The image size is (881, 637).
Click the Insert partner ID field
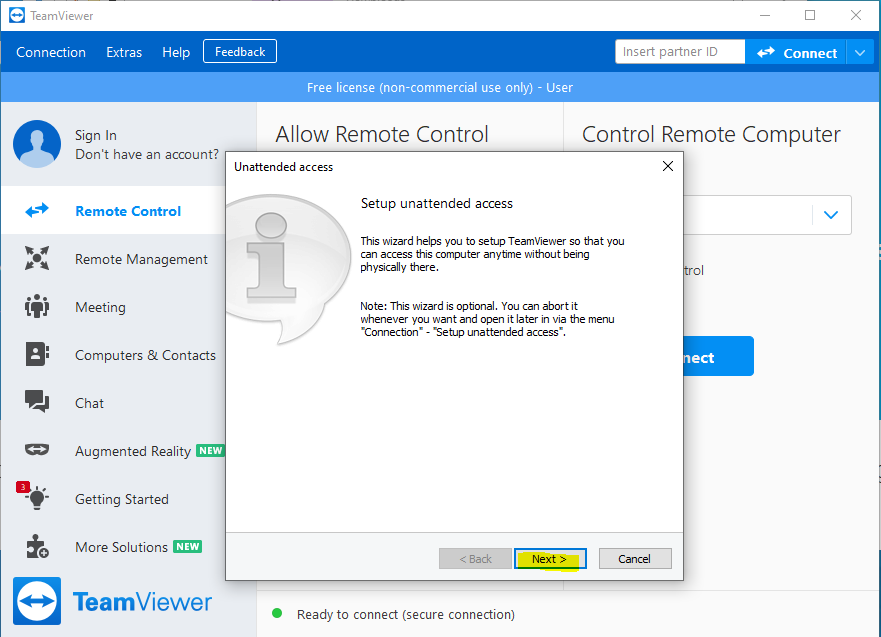pos(680,52)
